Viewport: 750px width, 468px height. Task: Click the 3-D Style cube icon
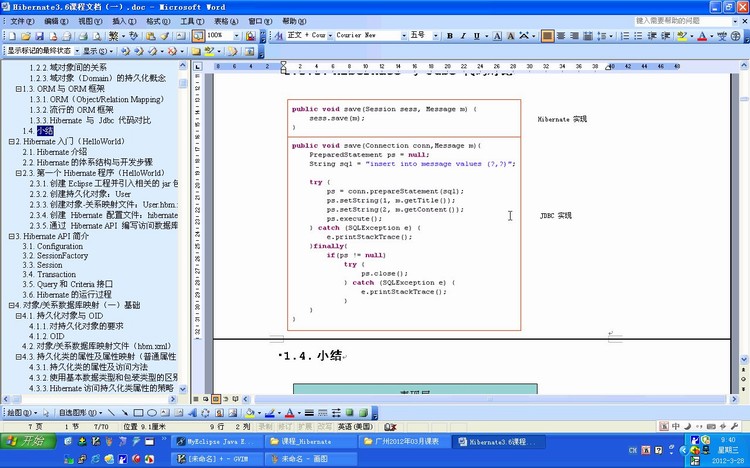click(363, 412)
